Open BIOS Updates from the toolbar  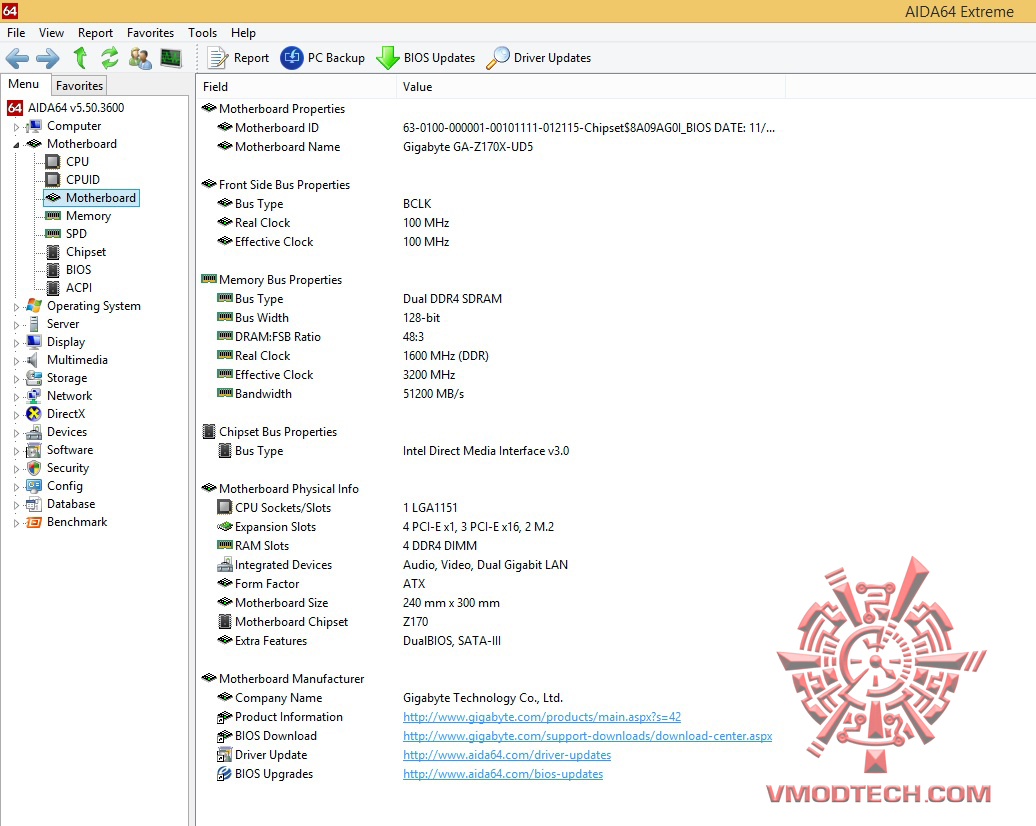pos(426,58)
